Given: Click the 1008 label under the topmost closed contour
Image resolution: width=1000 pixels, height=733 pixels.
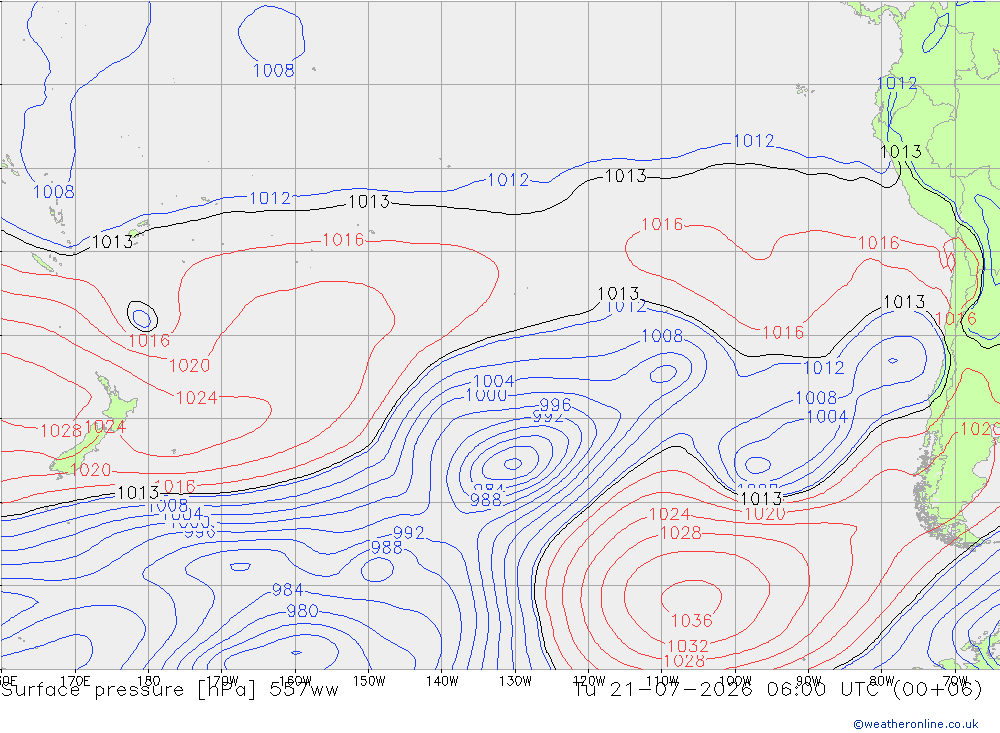Looking at the screenshot, I should pyautogui.click(x=274, y=70).
